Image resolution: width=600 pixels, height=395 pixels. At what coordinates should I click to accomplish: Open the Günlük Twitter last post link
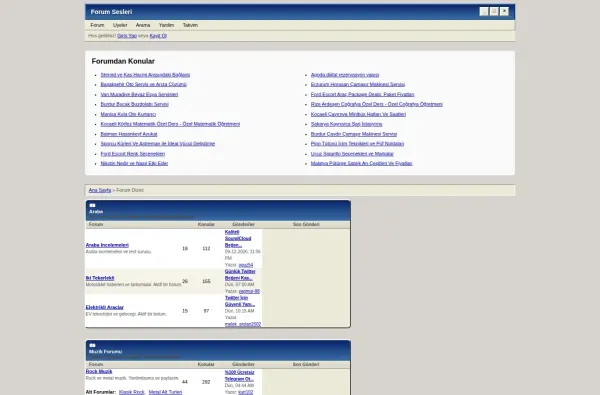tap(240, 274)
